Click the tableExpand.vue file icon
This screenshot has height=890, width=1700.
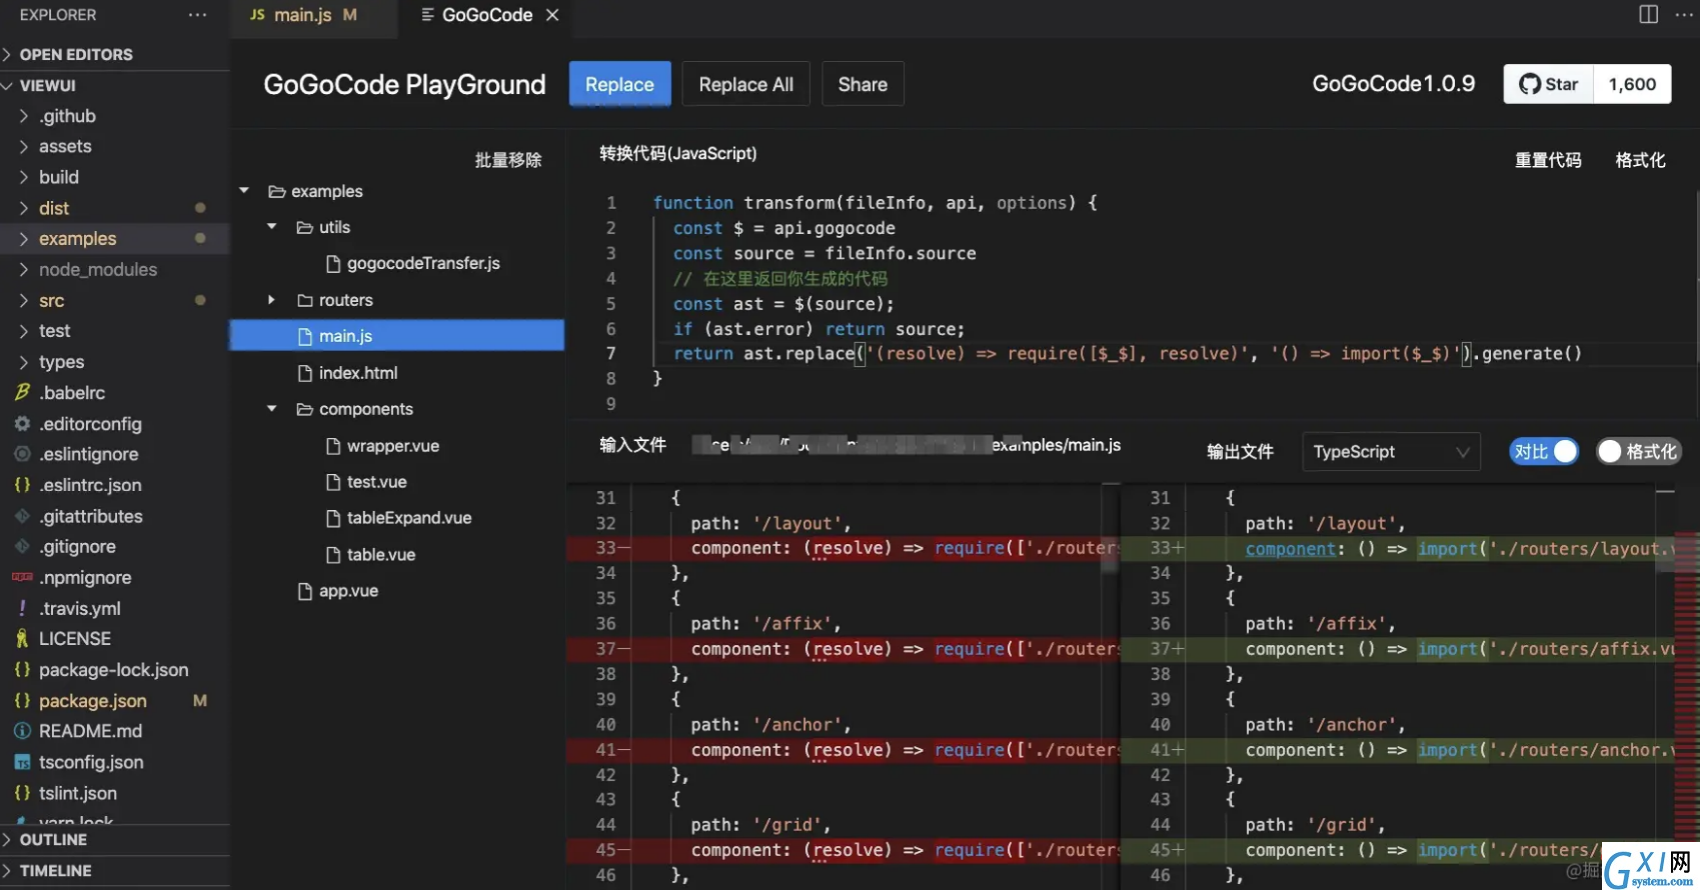334,518
